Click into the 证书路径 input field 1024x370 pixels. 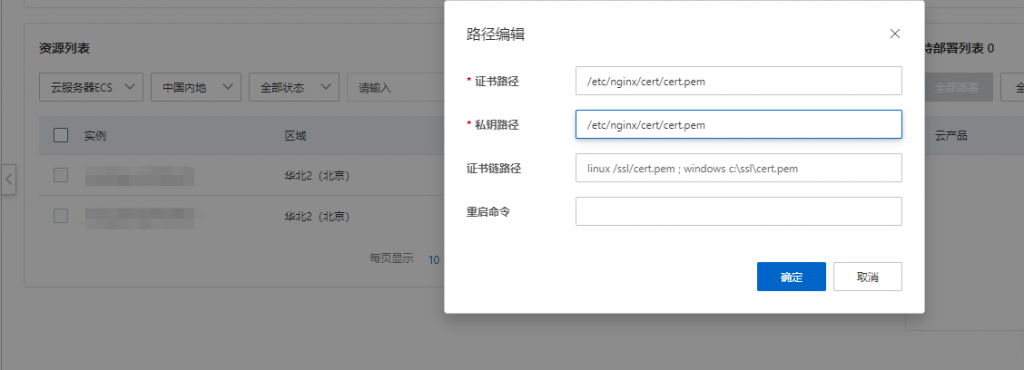[739, 81]
